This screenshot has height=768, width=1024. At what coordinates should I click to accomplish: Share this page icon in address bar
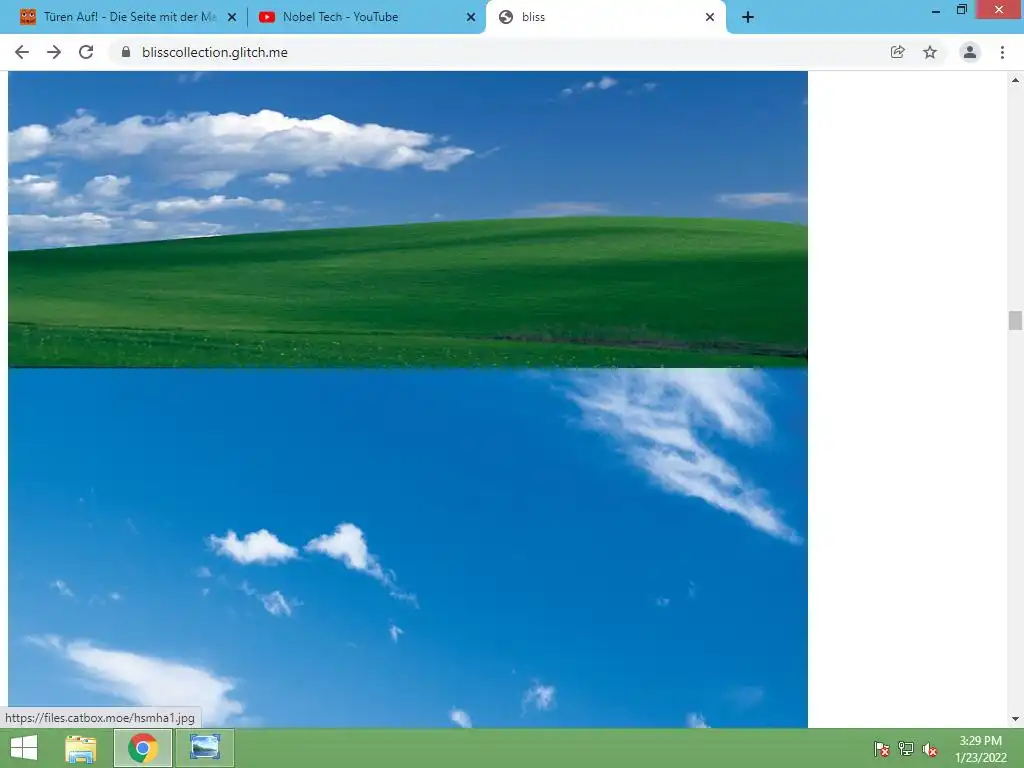point(898,52)
